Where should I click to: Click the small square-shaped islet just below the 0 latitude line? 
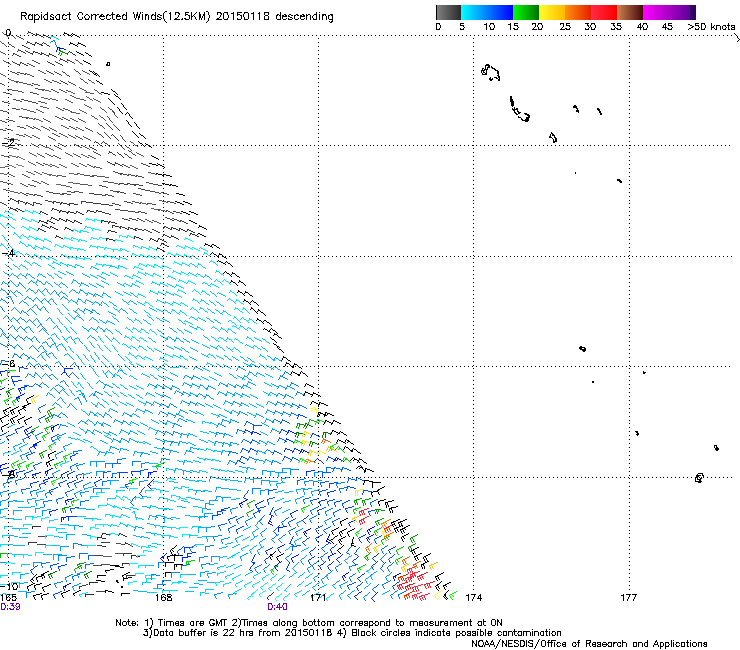click(108, 64)
